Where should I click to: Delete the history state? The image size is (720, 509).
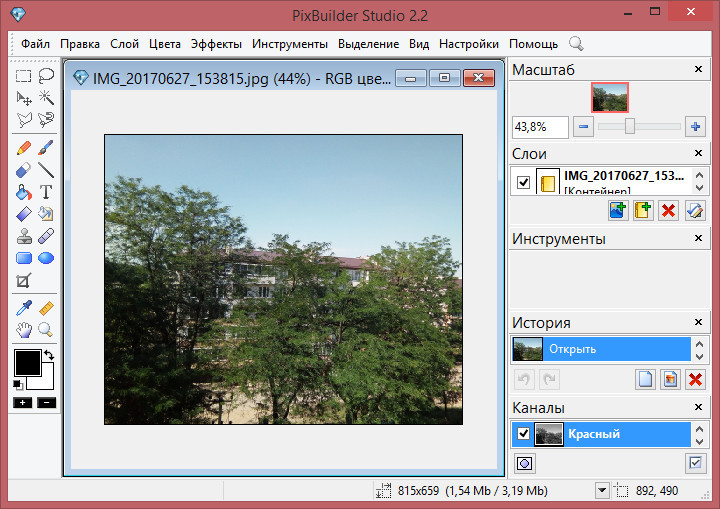tap(695, 379)
